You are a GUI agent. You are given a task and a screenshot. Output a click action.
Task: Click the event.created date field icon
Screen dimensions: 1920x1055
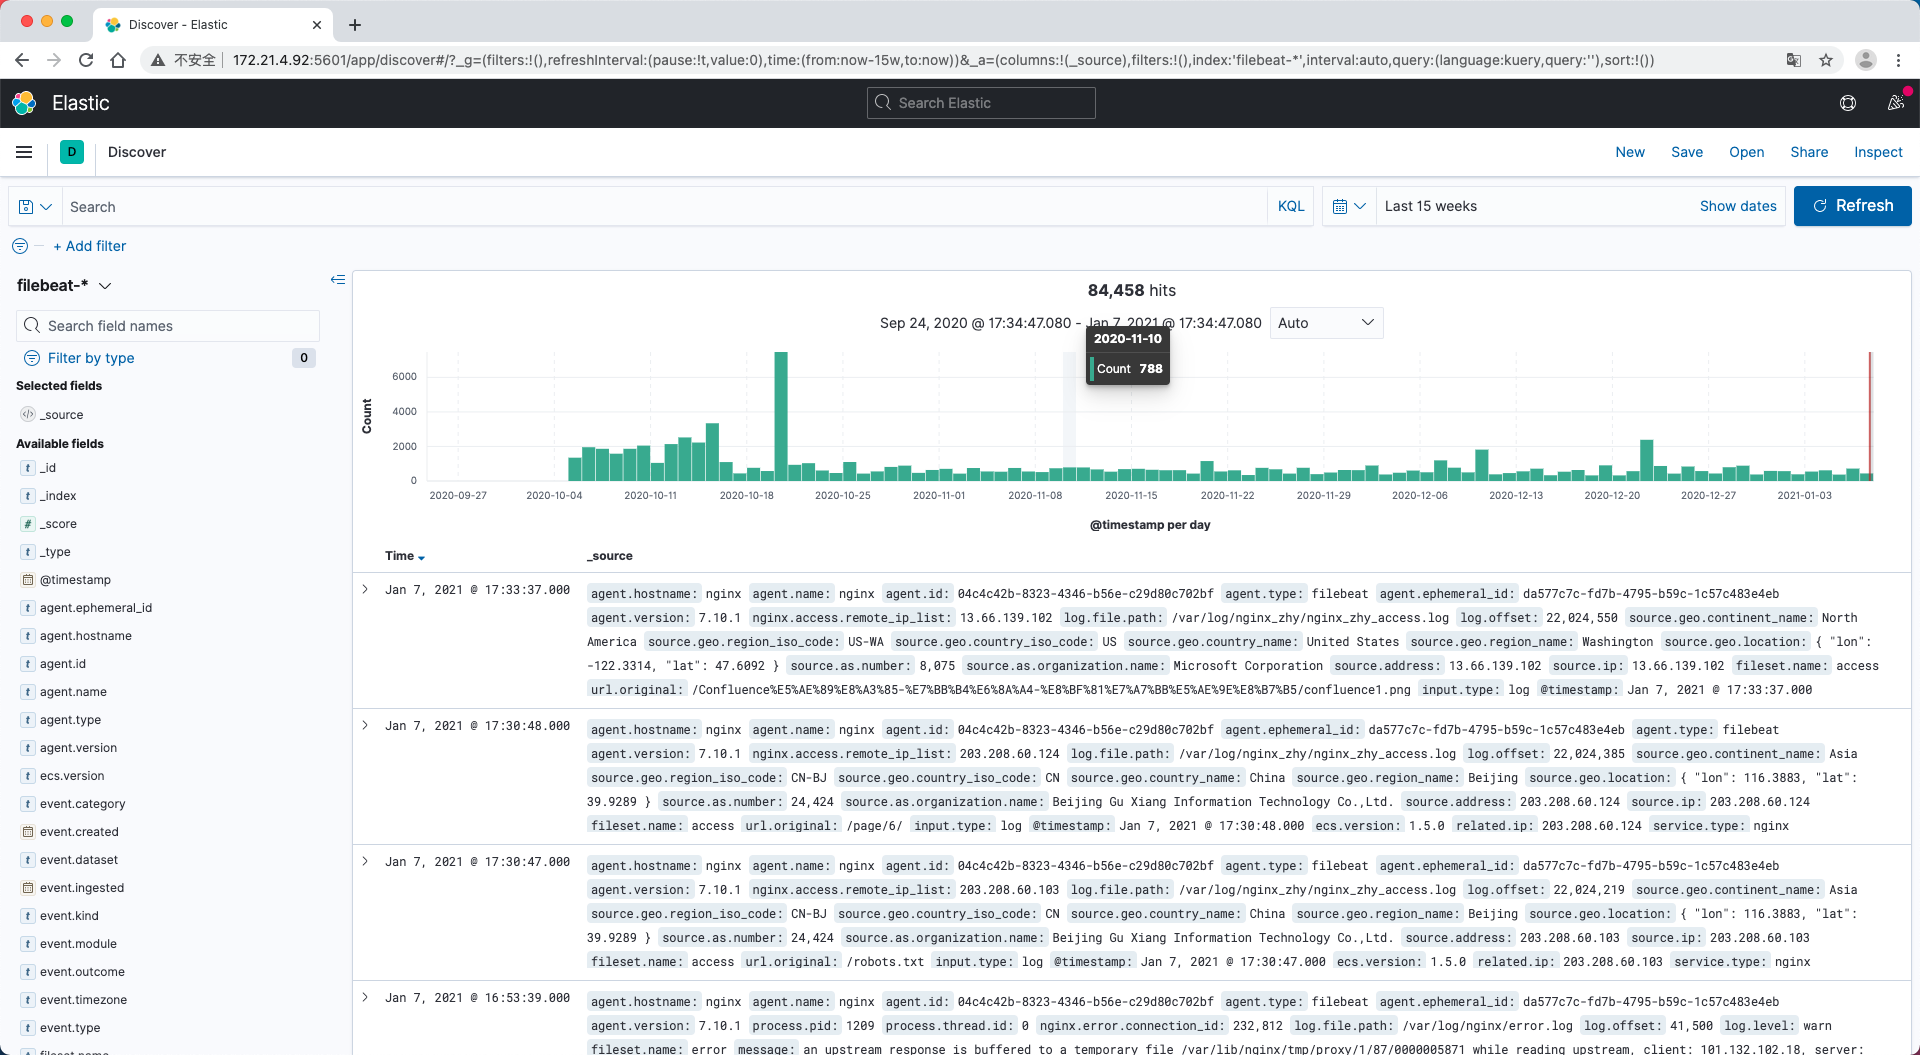(x=28, y=832)
